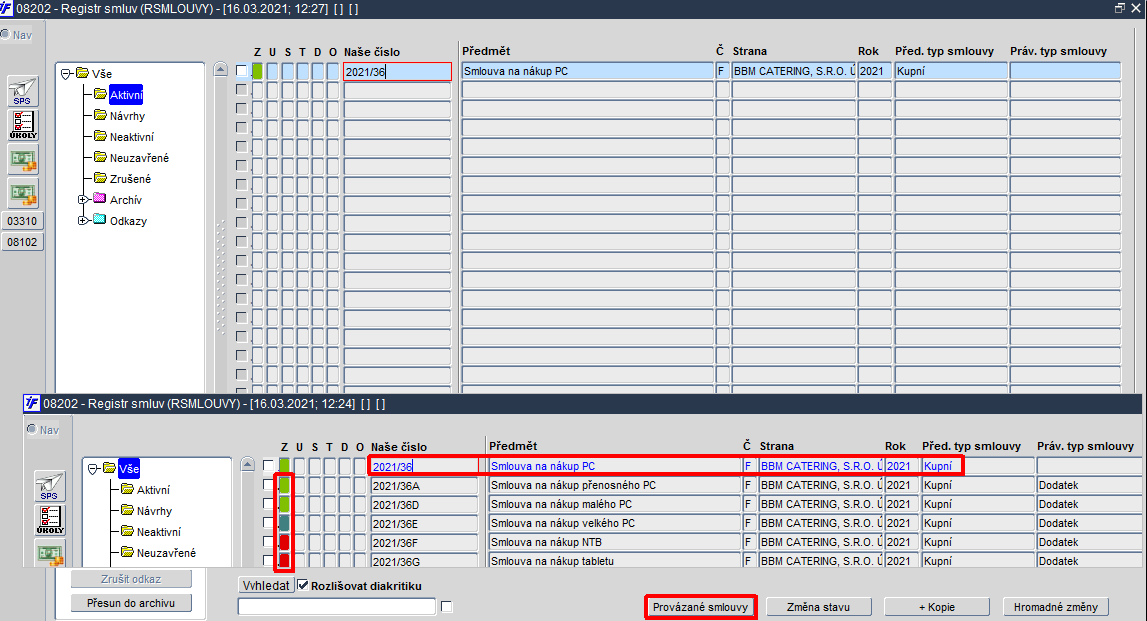The height and width of the screenshot is (621, 1147).
Task: Click the search text field next to Vyhledat
Action: [x=337, y=606]
